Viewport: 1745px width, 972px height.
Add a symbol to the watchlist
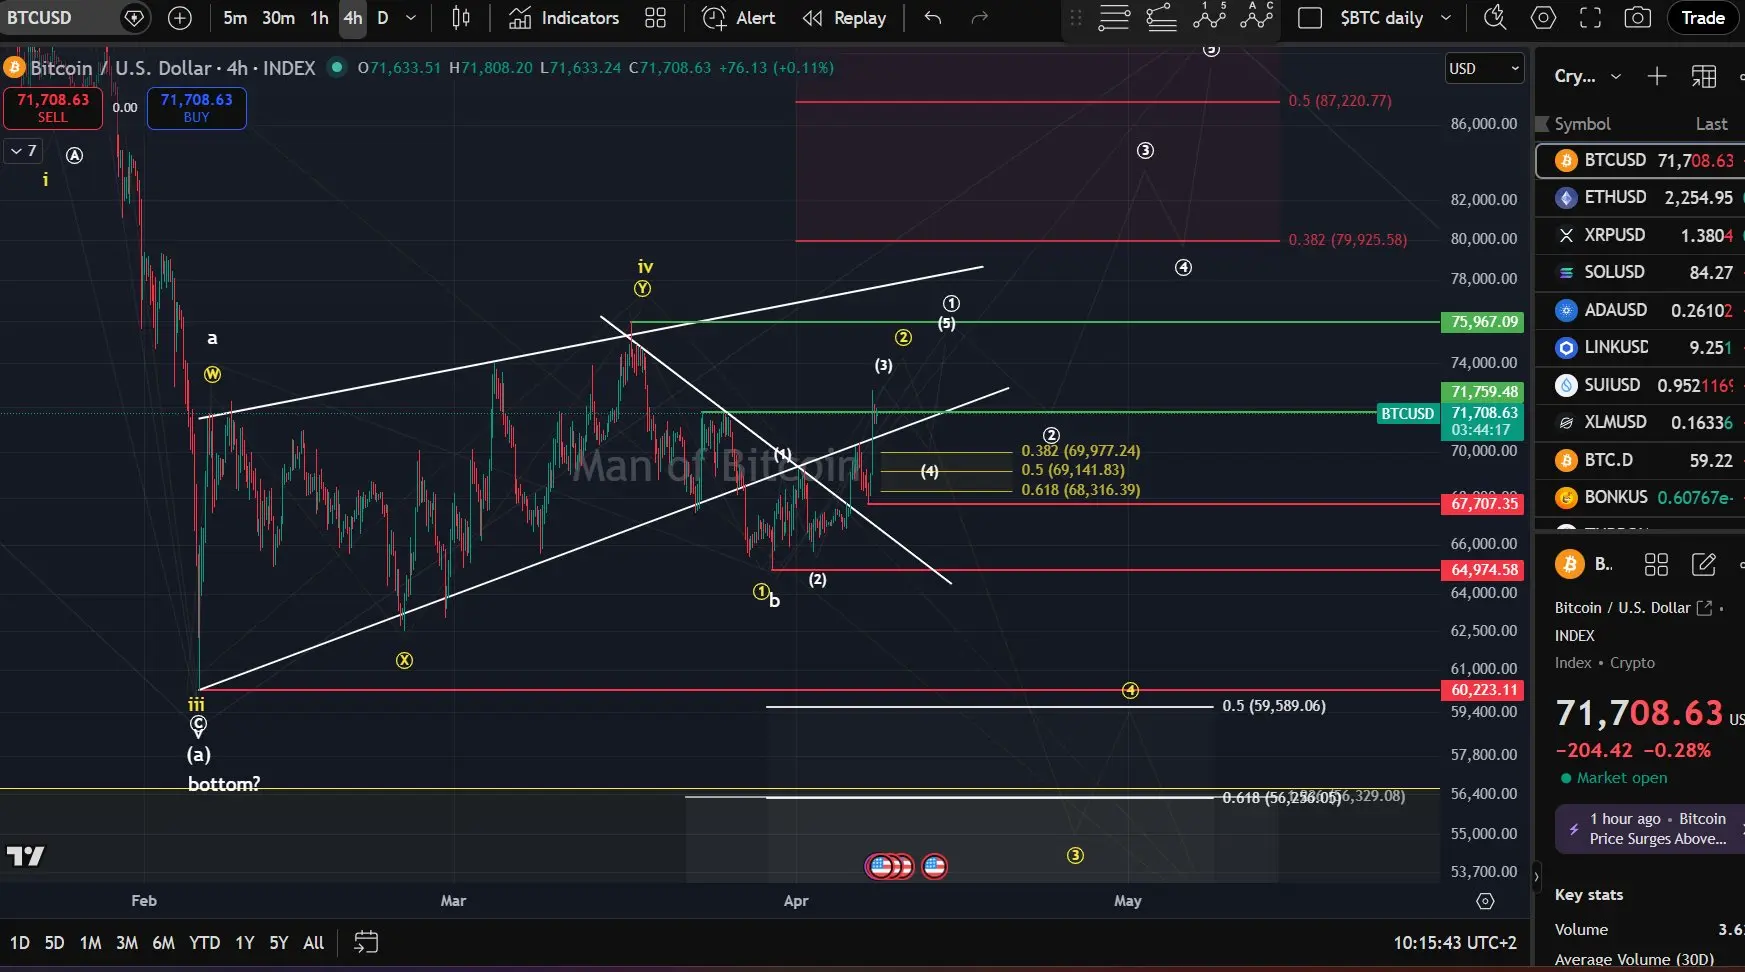(x=1657, y=76)
